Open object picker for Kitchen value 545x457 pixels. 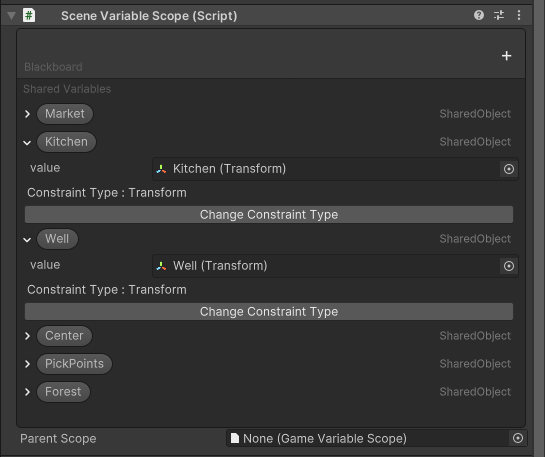509,169
